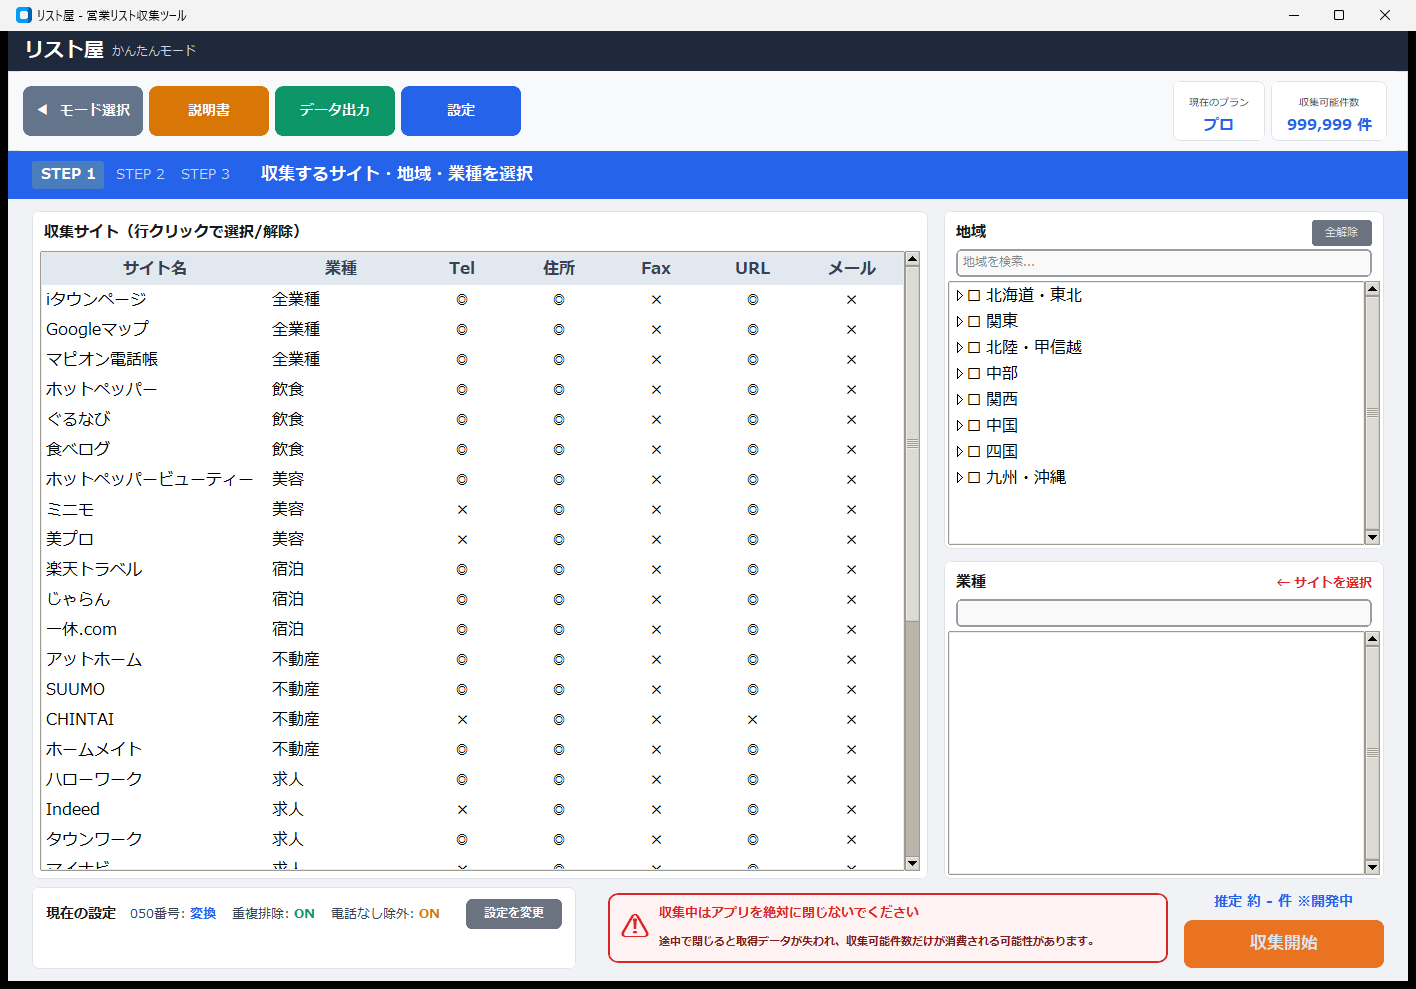Click the 収集可能件数 999,999 件 card
Image resolution: width=1416 pixels, height=989 pixels.
click(x=1329, y=112)
